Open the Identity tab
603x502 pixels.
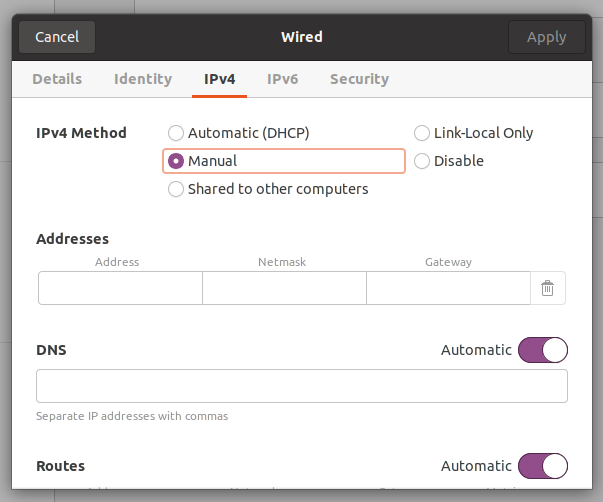coord(143,79)
